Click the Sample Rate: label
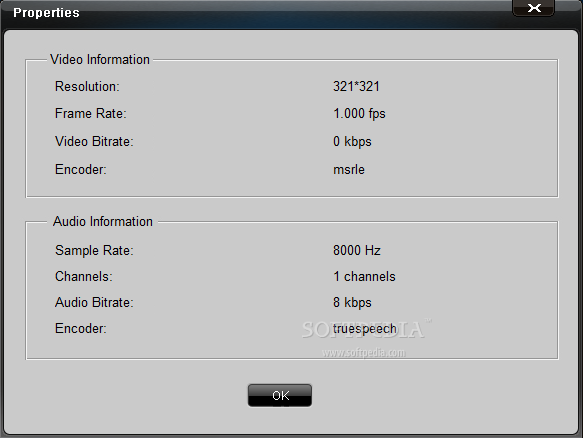The image size is (583, 438). 94,251
